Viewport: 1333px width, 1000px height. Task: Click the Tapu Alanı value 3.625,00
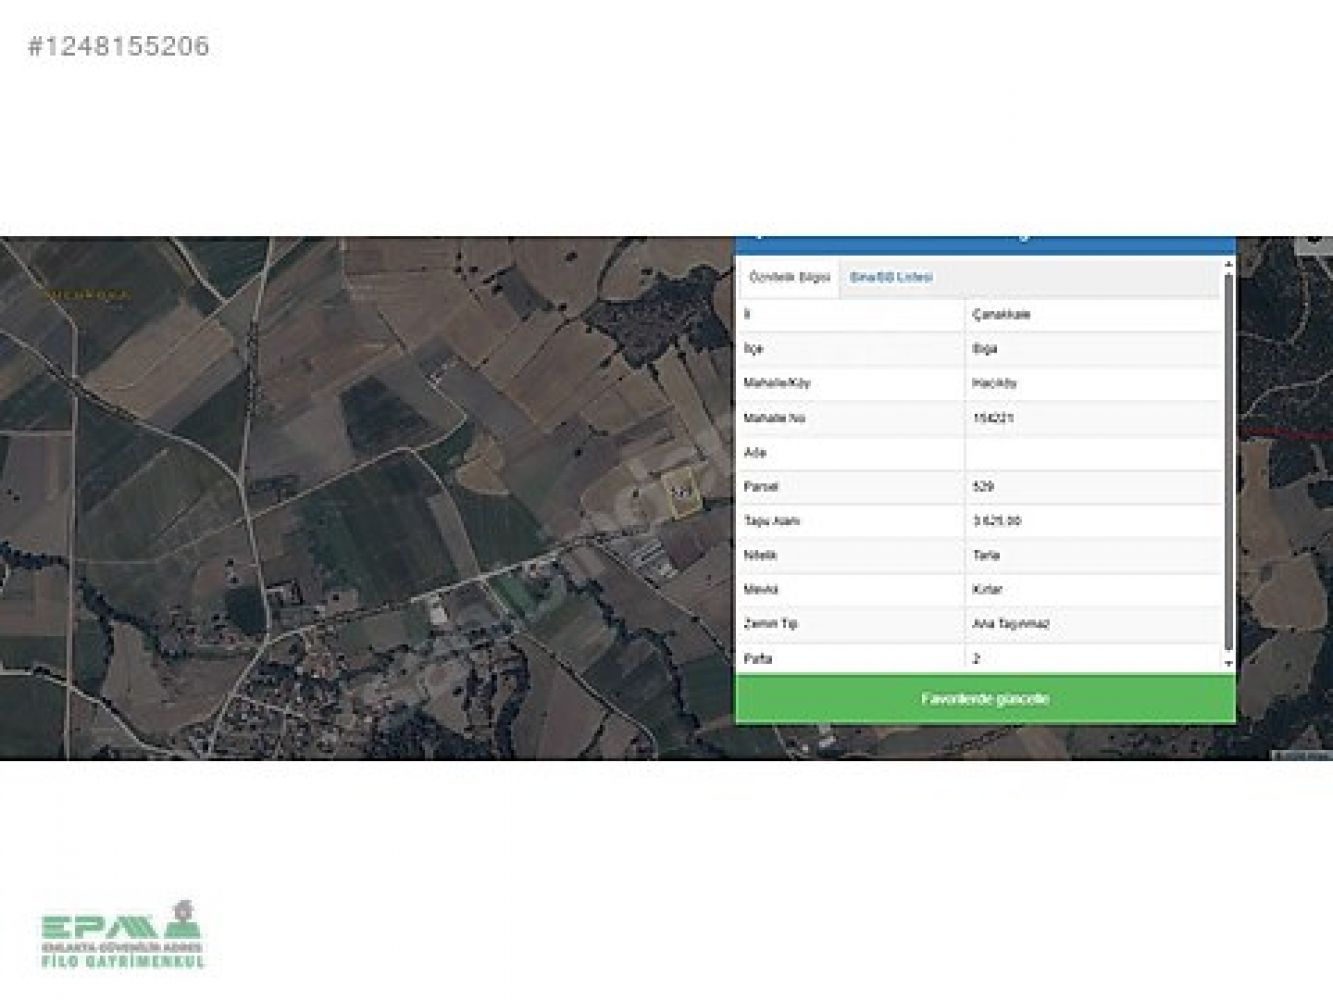click(997, 521)
